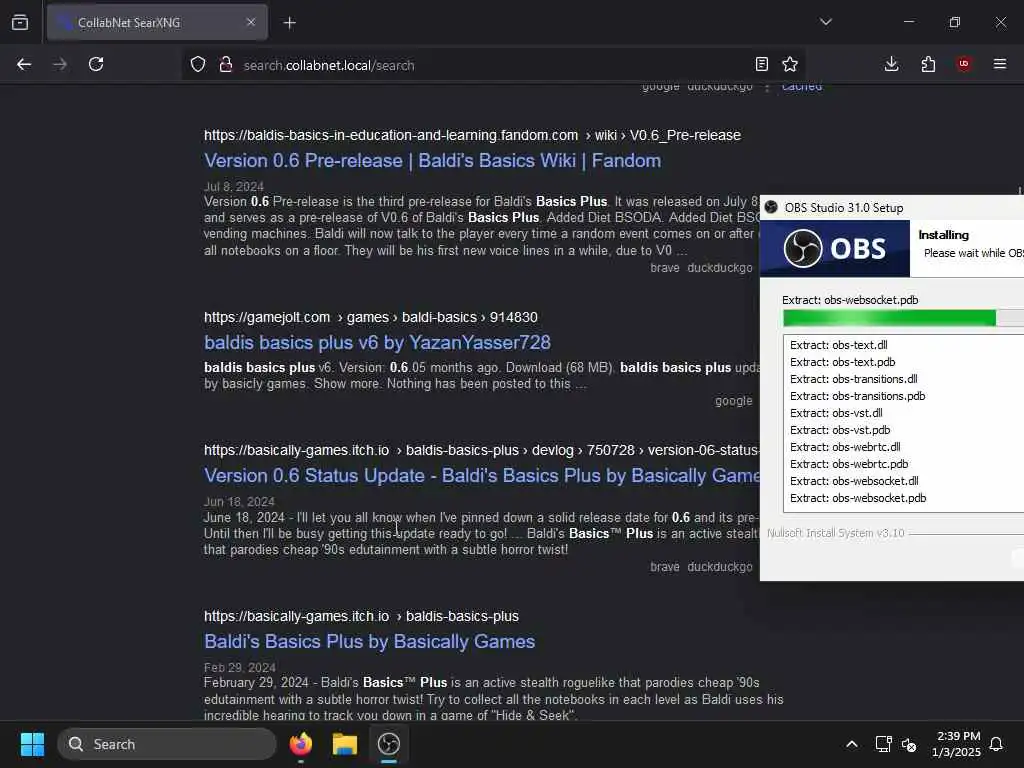This screenshot has width=1024, height=768.
Task: Go back to the previous page
Action: 24,64
